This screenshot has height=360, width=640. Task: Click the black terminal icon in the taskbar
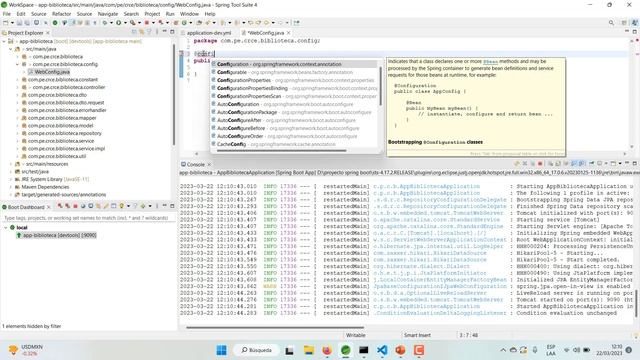pos(364,350)
